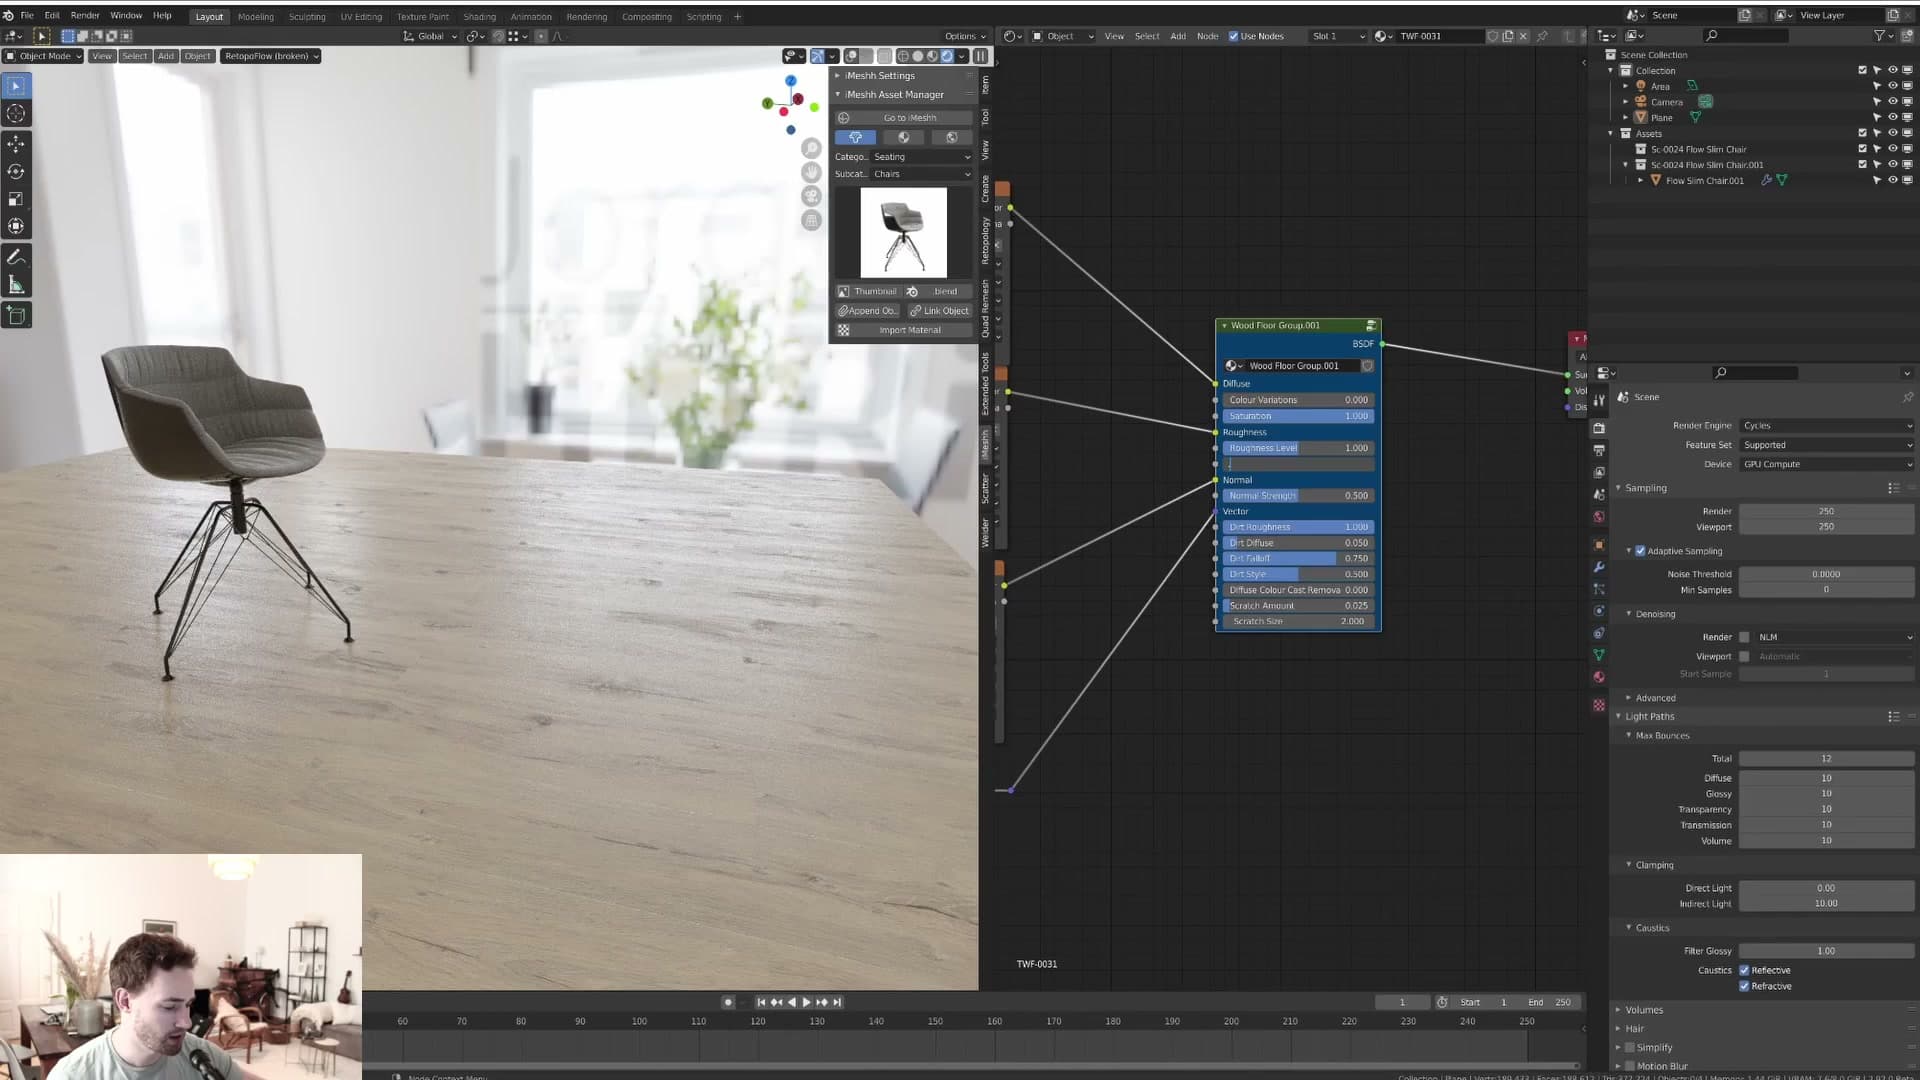The image size is (1920, 1080).
Task: Click the Blender logo app menu
Action: 9,16
